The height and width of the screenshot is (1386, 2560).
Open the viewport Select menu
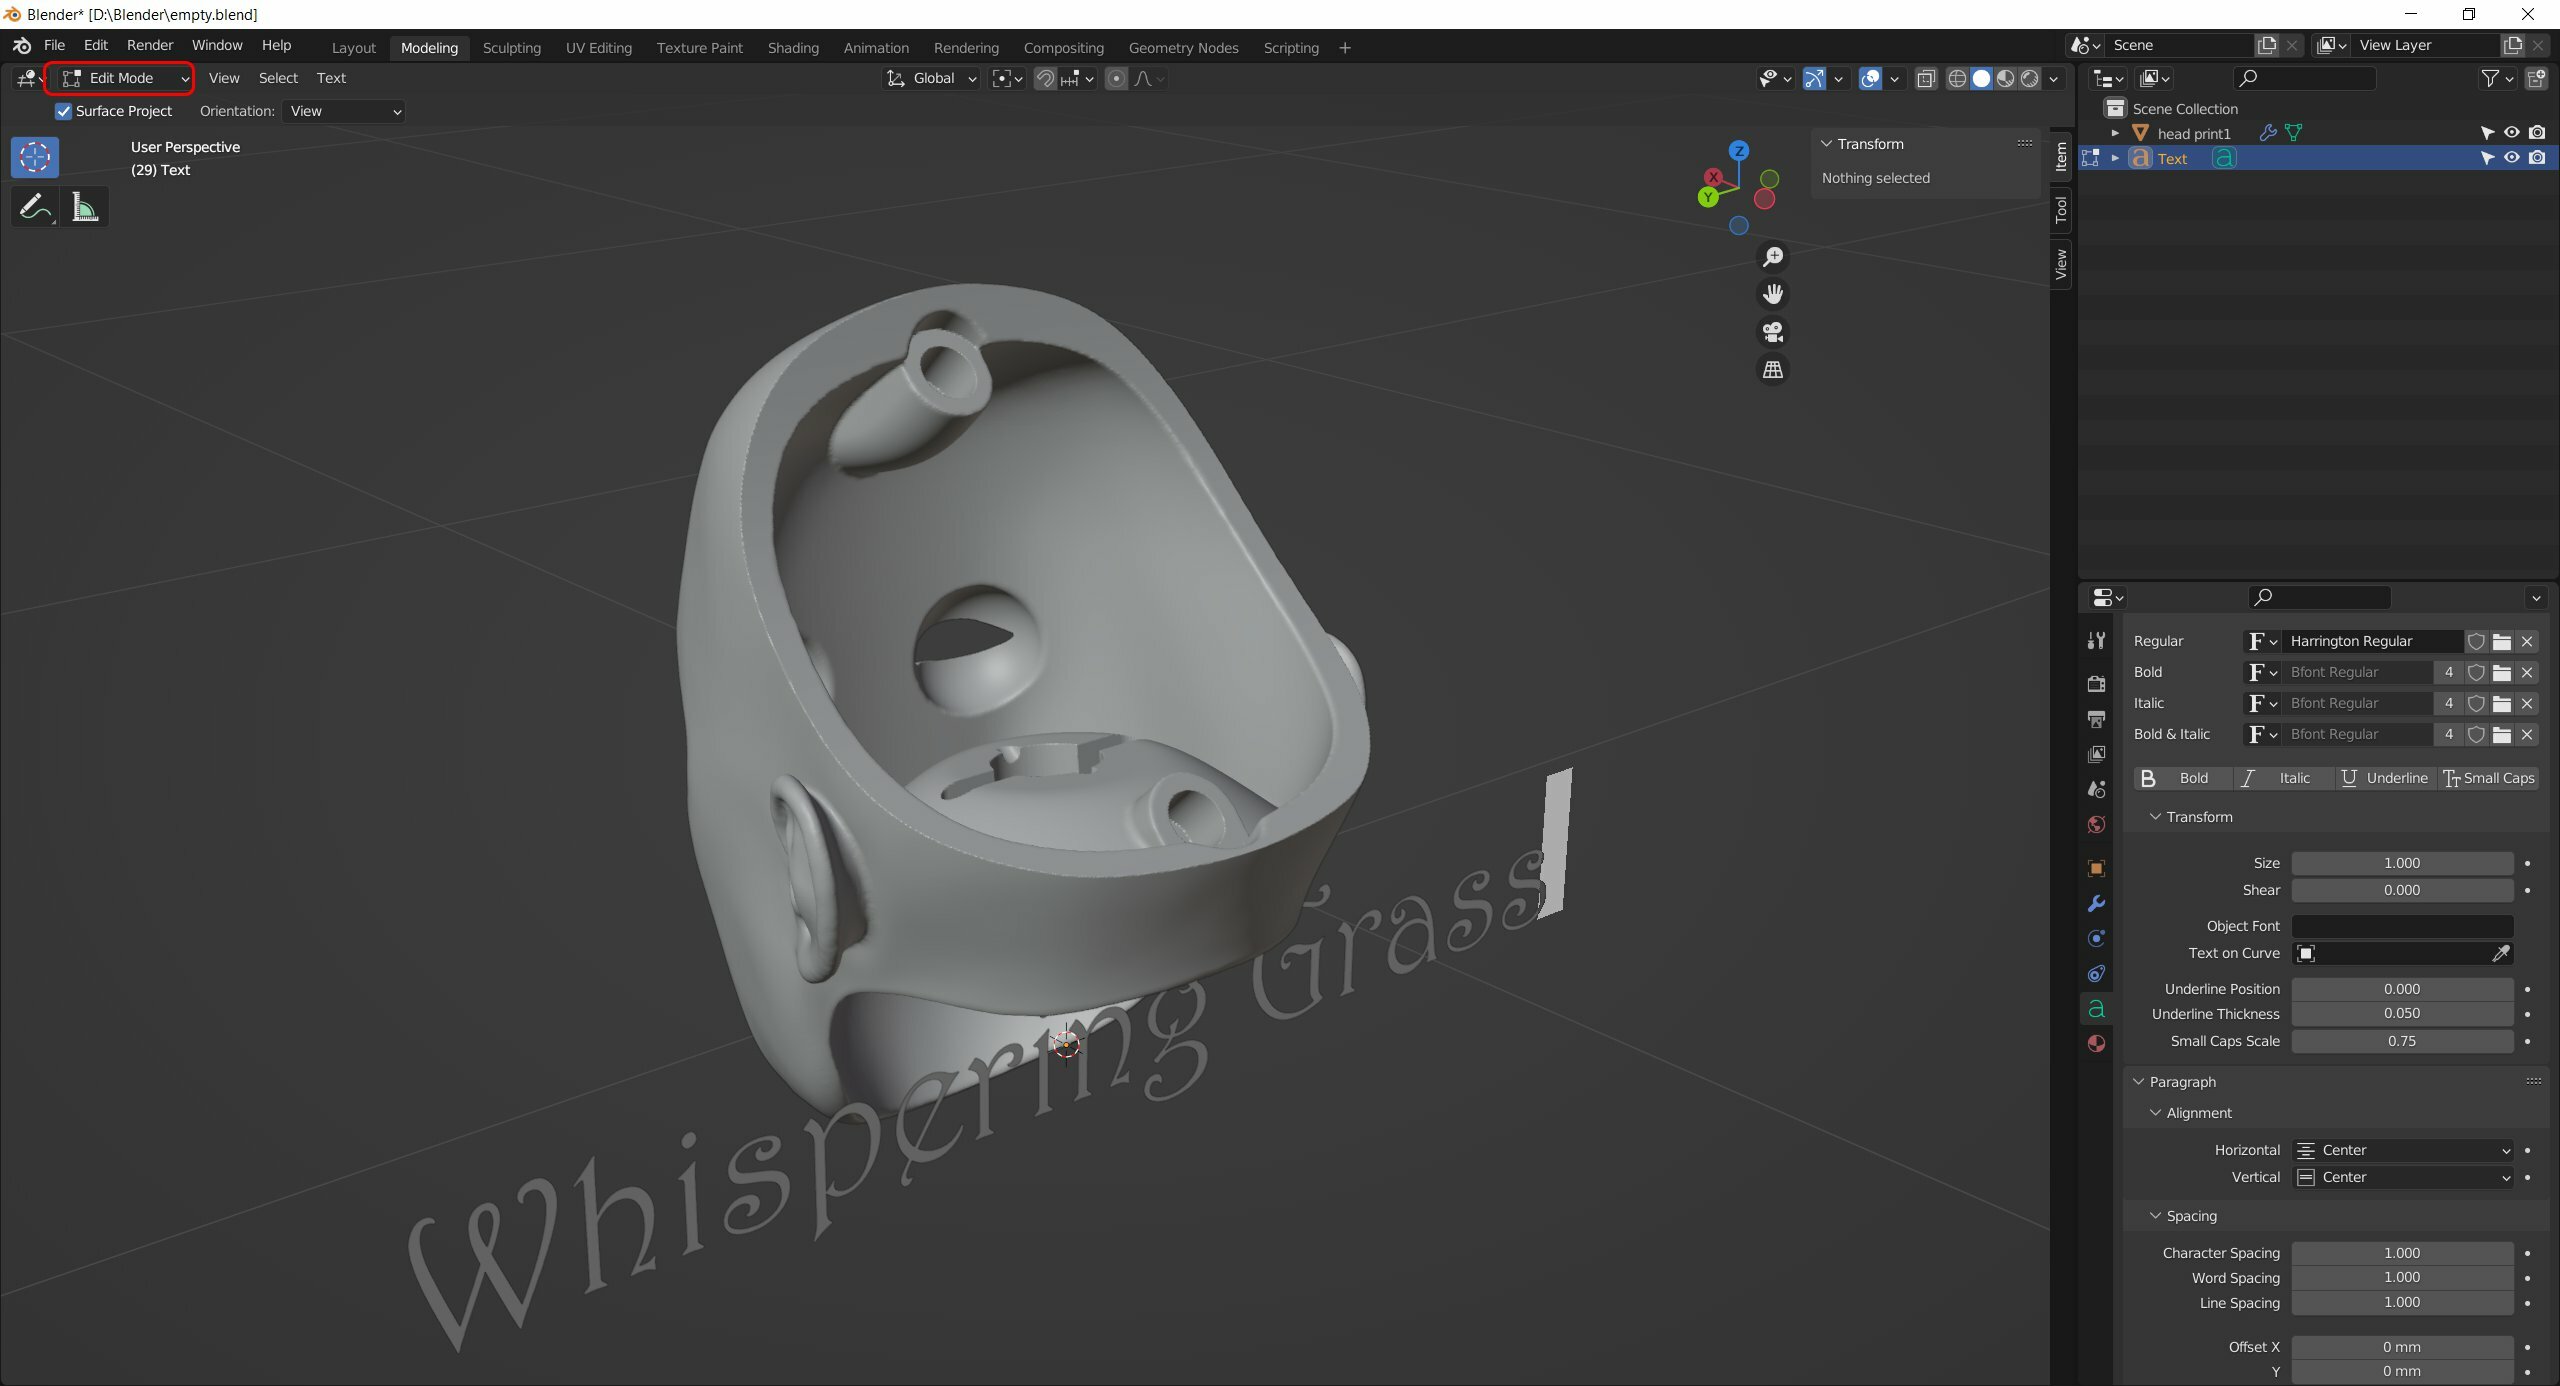pyautogui.click(x=278, y=78)
